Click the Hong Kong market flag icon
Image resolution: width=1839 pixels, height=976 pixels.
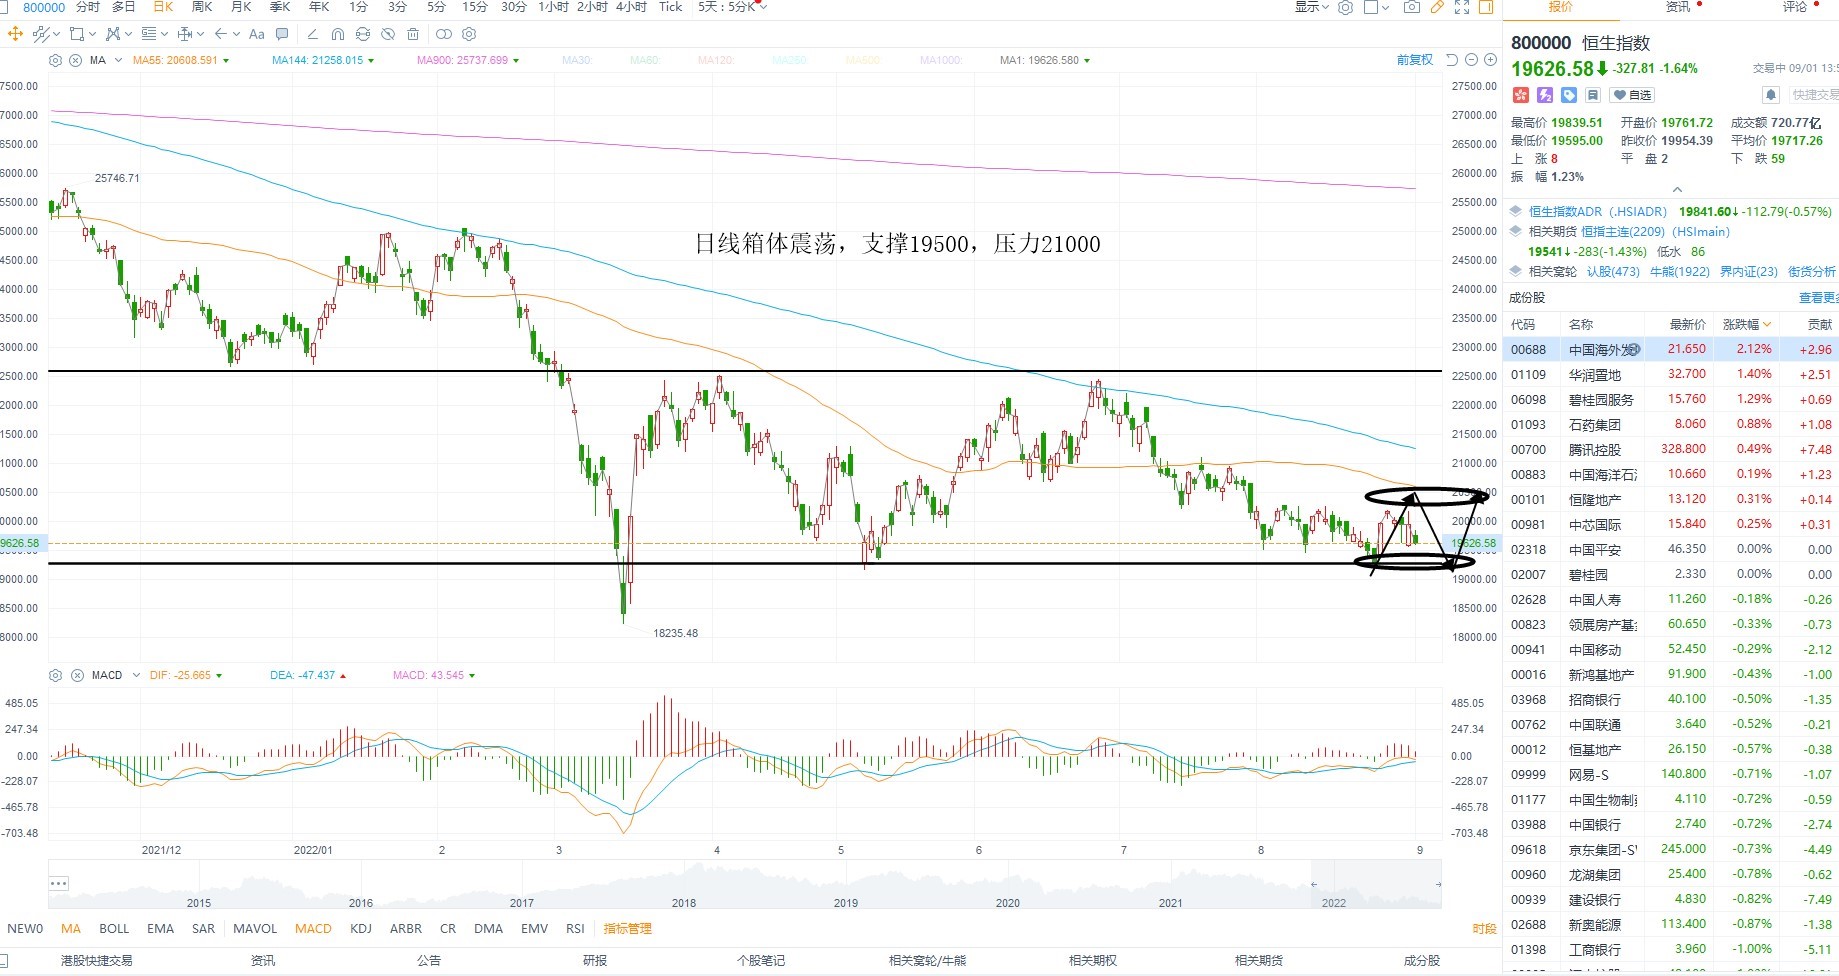(x=1521, y=95)
